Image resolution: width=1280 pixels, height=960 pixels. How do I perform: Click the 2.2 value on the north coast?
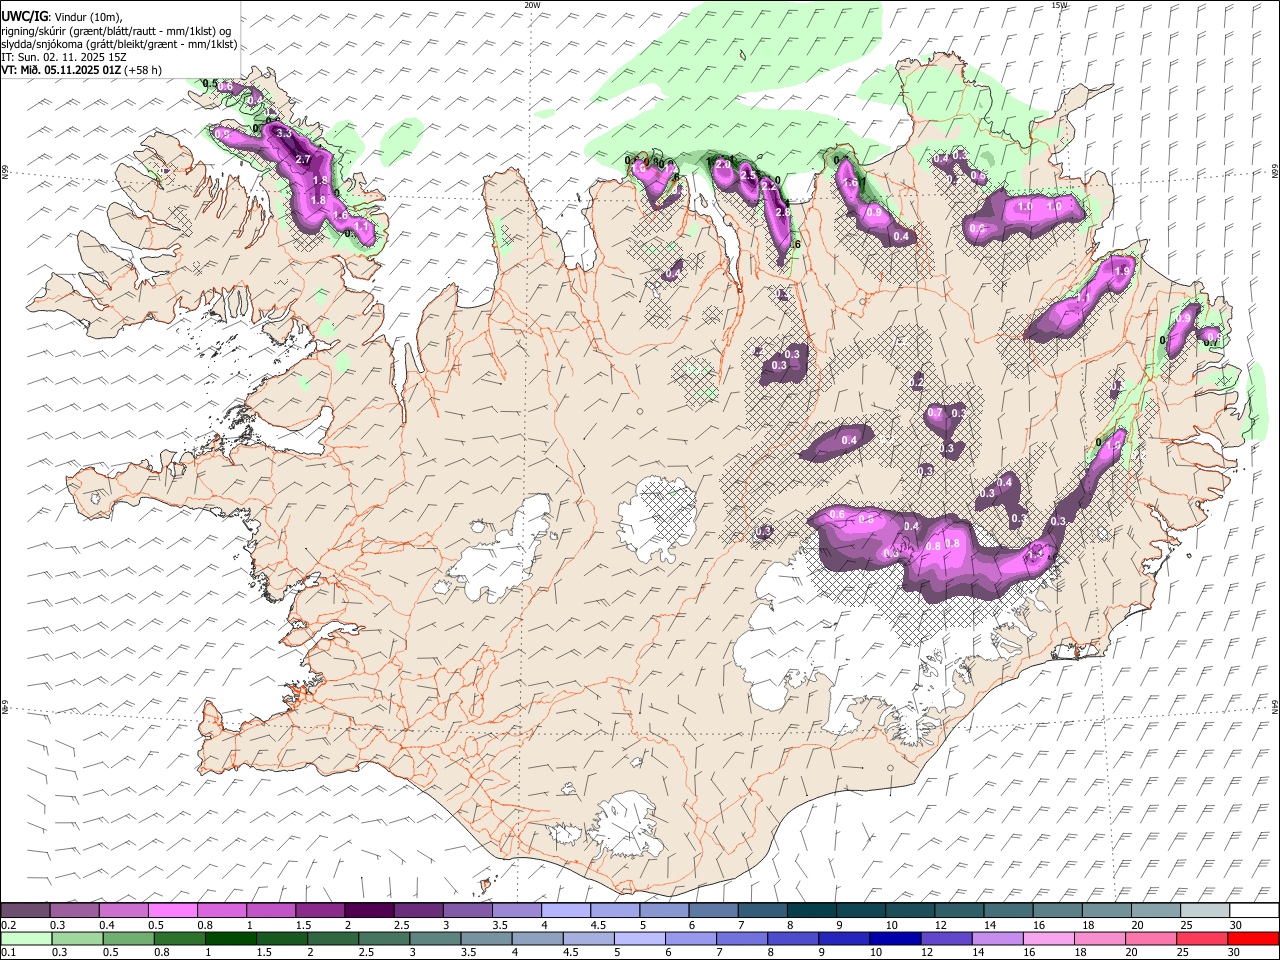coord(769,186)
